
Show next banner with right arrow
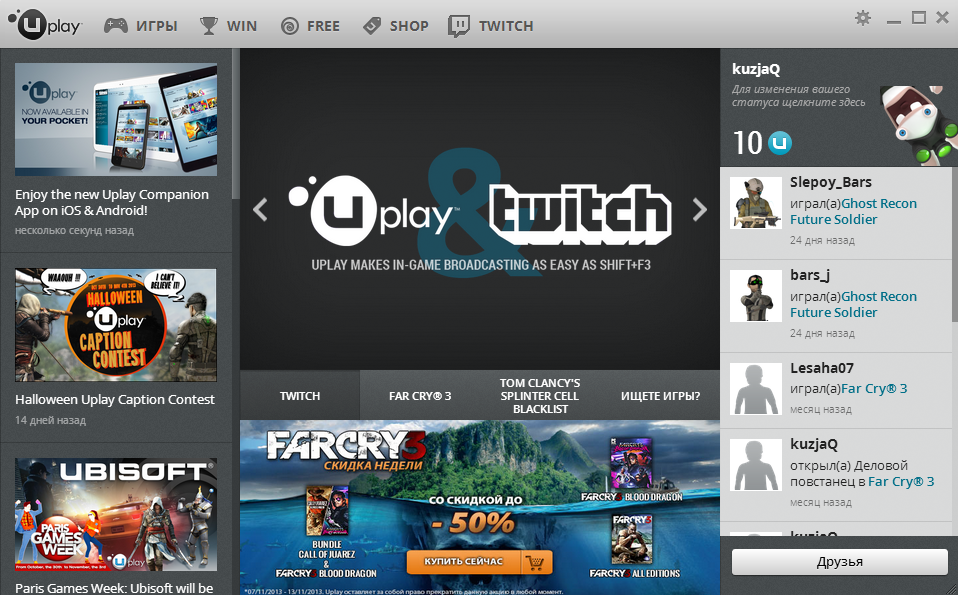(700, 210)
